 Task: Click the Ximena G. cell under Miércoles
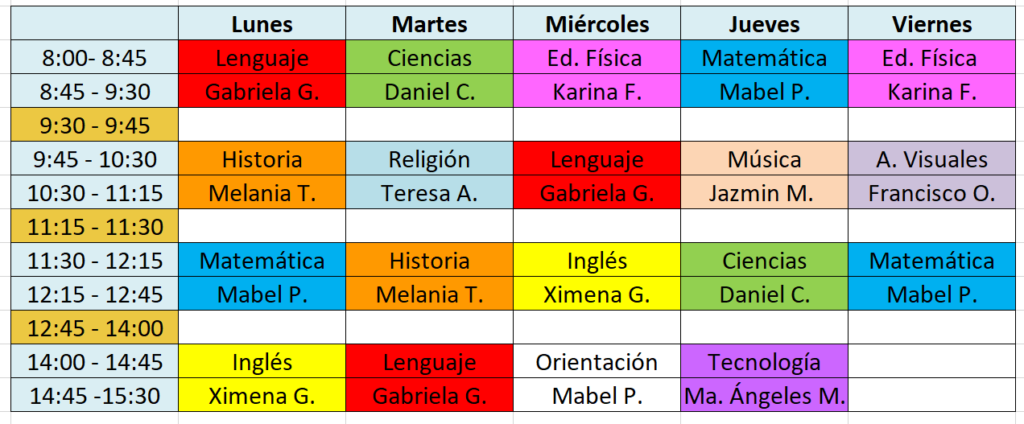coord(597,294)
